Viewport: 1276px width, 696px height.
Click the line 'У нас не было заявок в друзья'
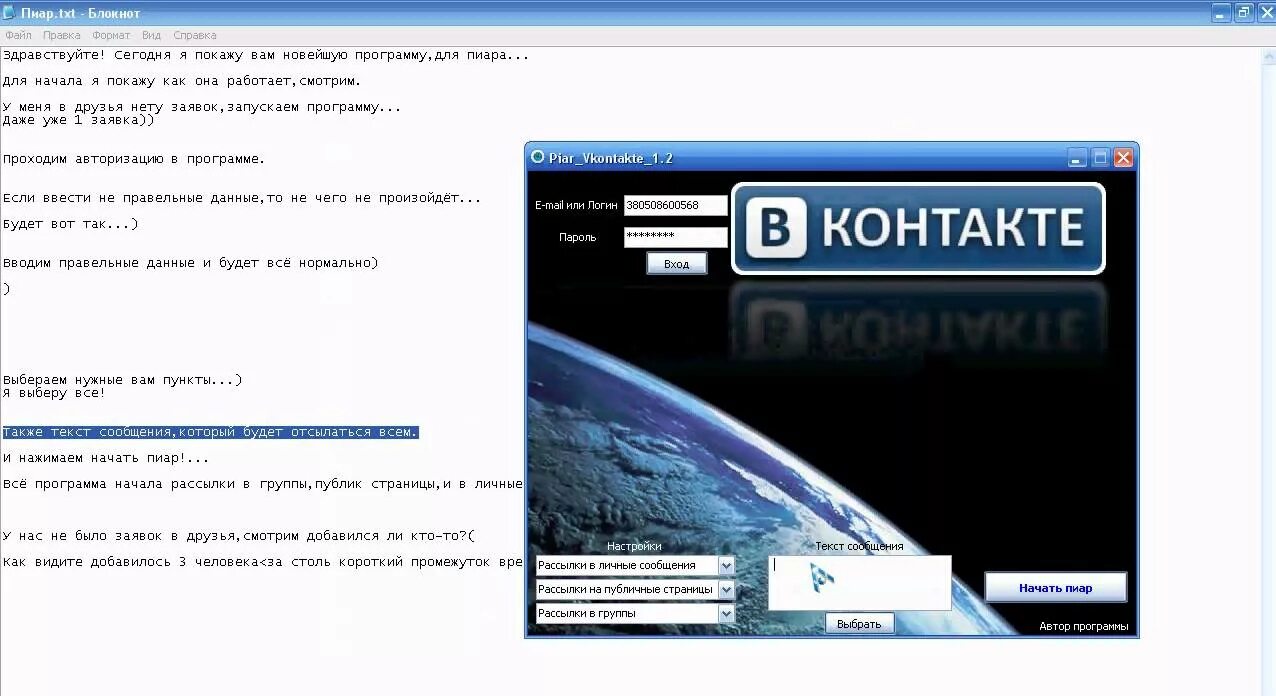[239, 536]
